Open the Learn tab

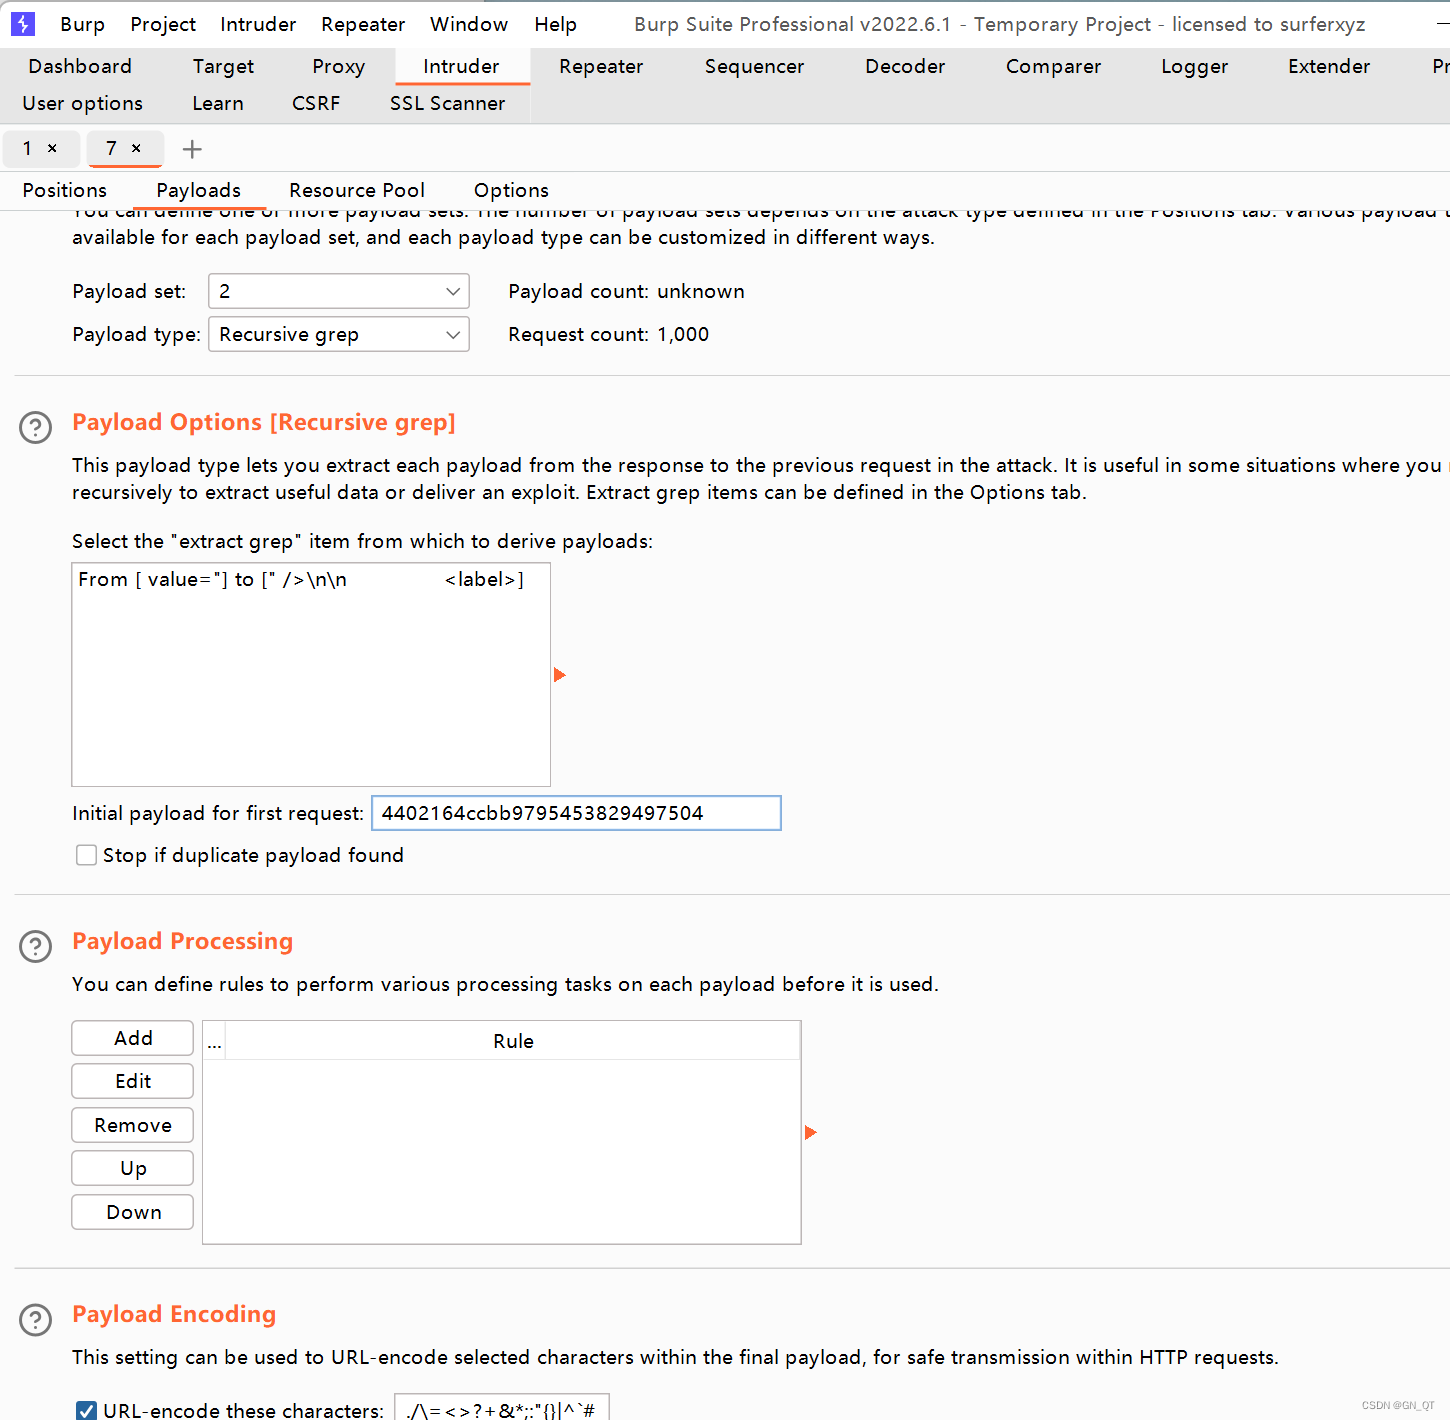coord(218,103)
